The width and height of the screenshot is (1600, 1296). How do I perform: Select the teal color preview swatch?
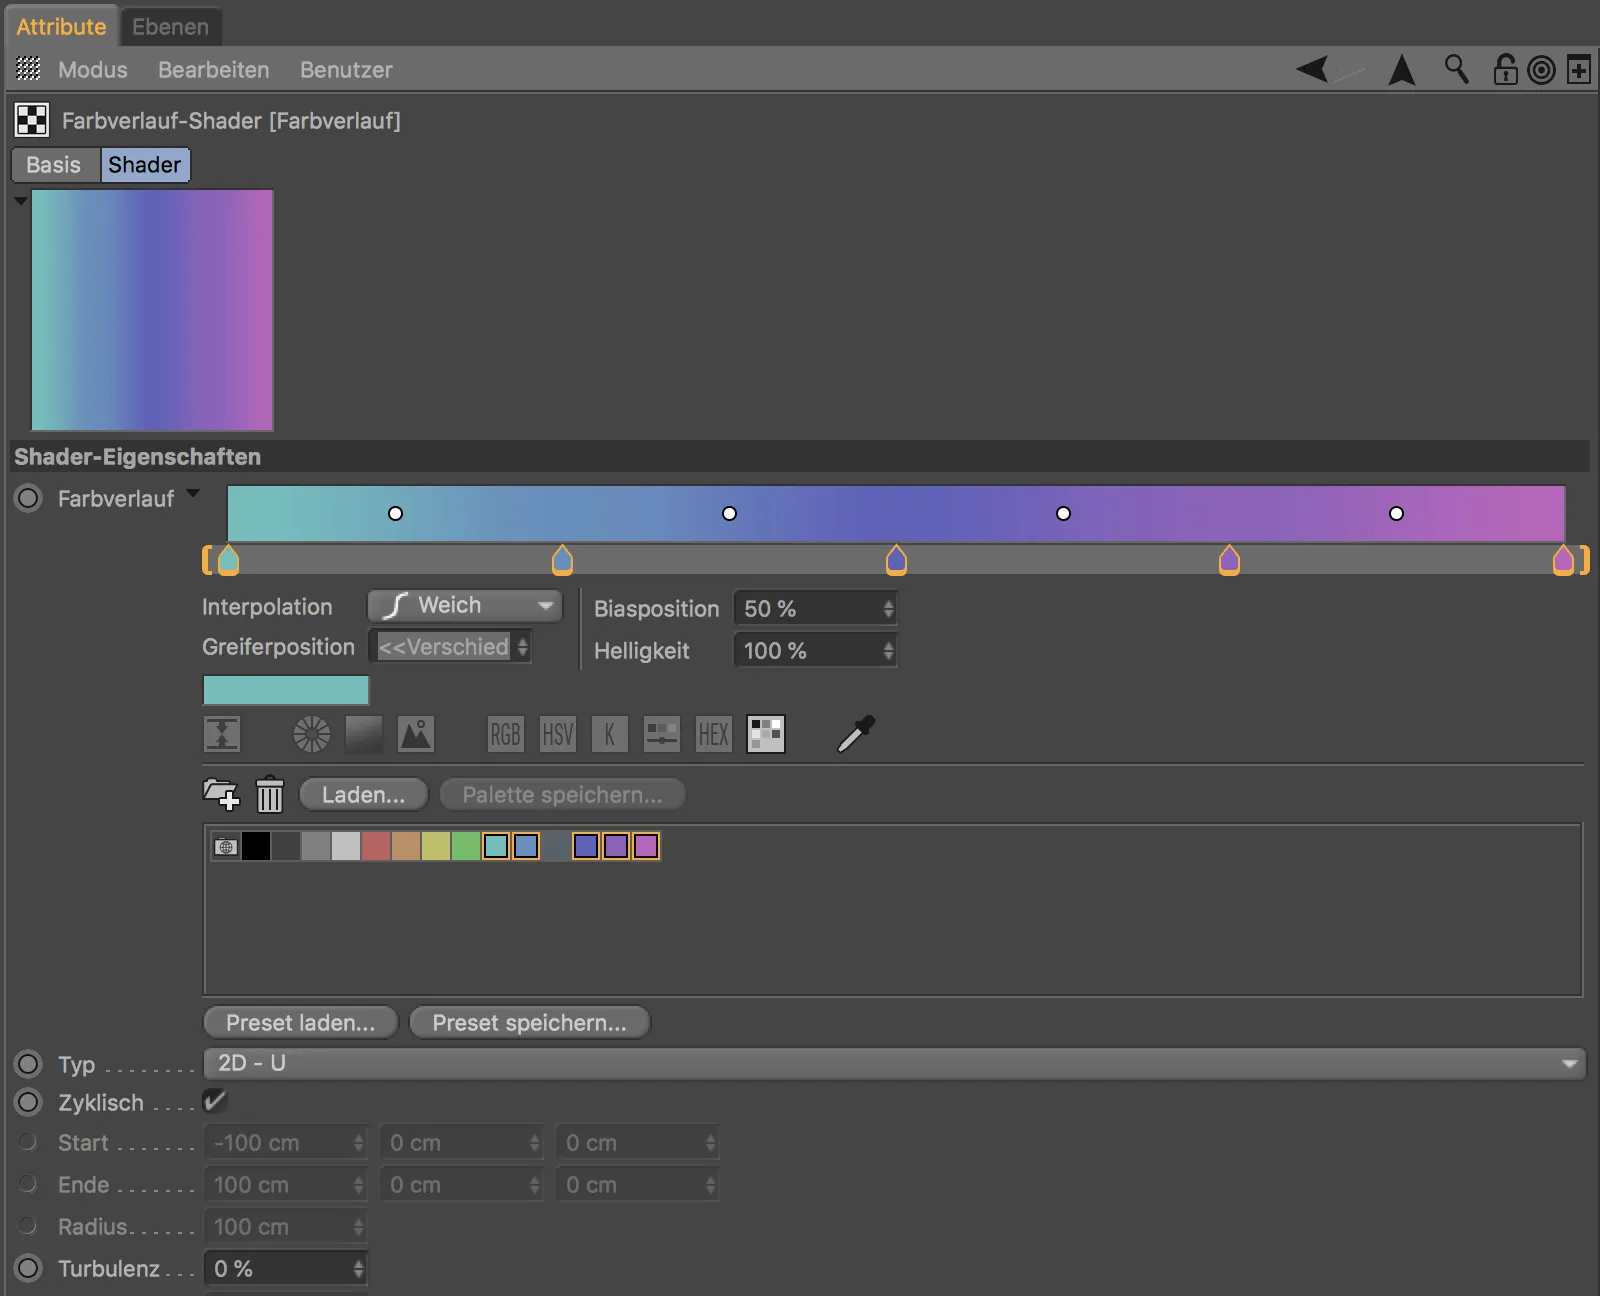point(285,690)
